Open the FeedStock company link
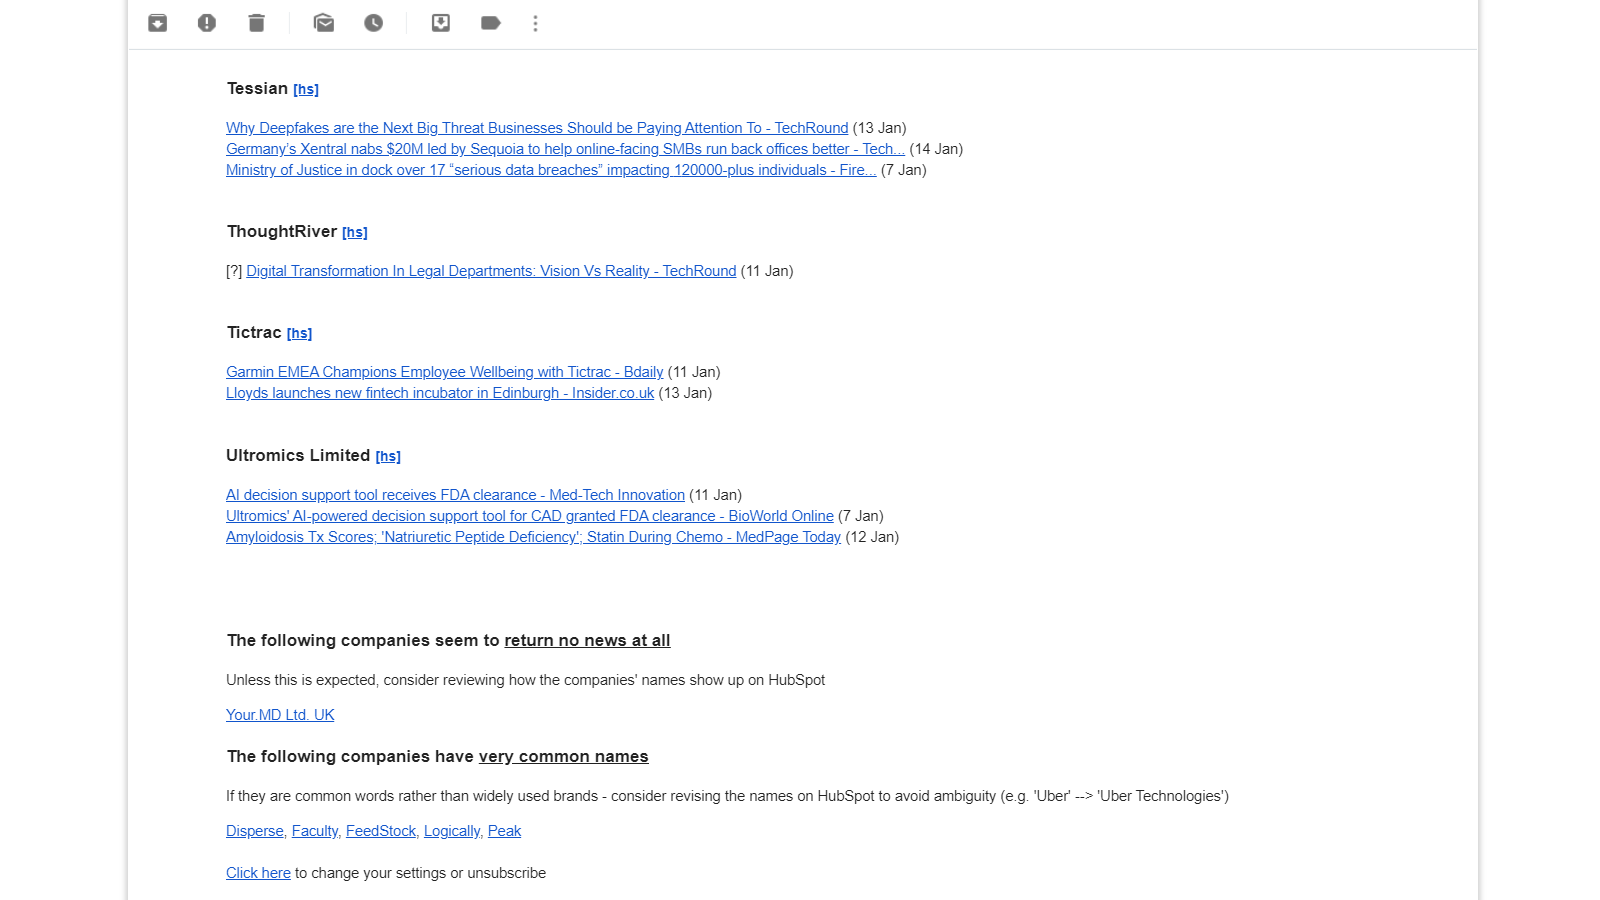Screen dimensions: 1600x900 [381, 831]
